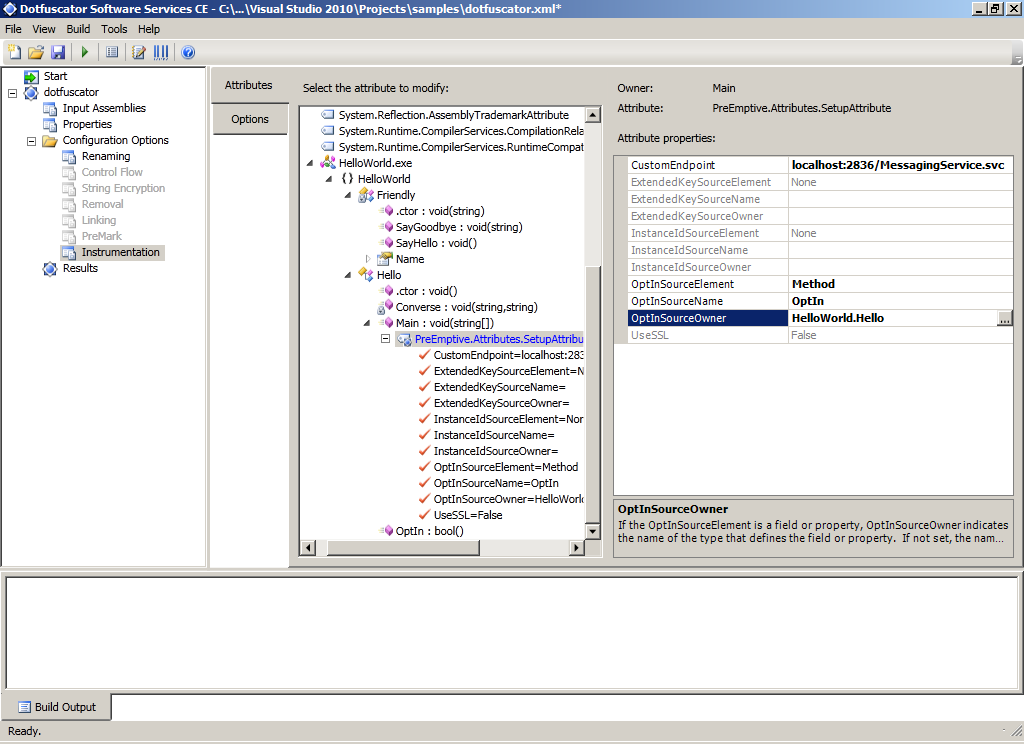Open the Tools menu
The height and width of the screenshot is (744, 1024).
(x=114, y=29)
